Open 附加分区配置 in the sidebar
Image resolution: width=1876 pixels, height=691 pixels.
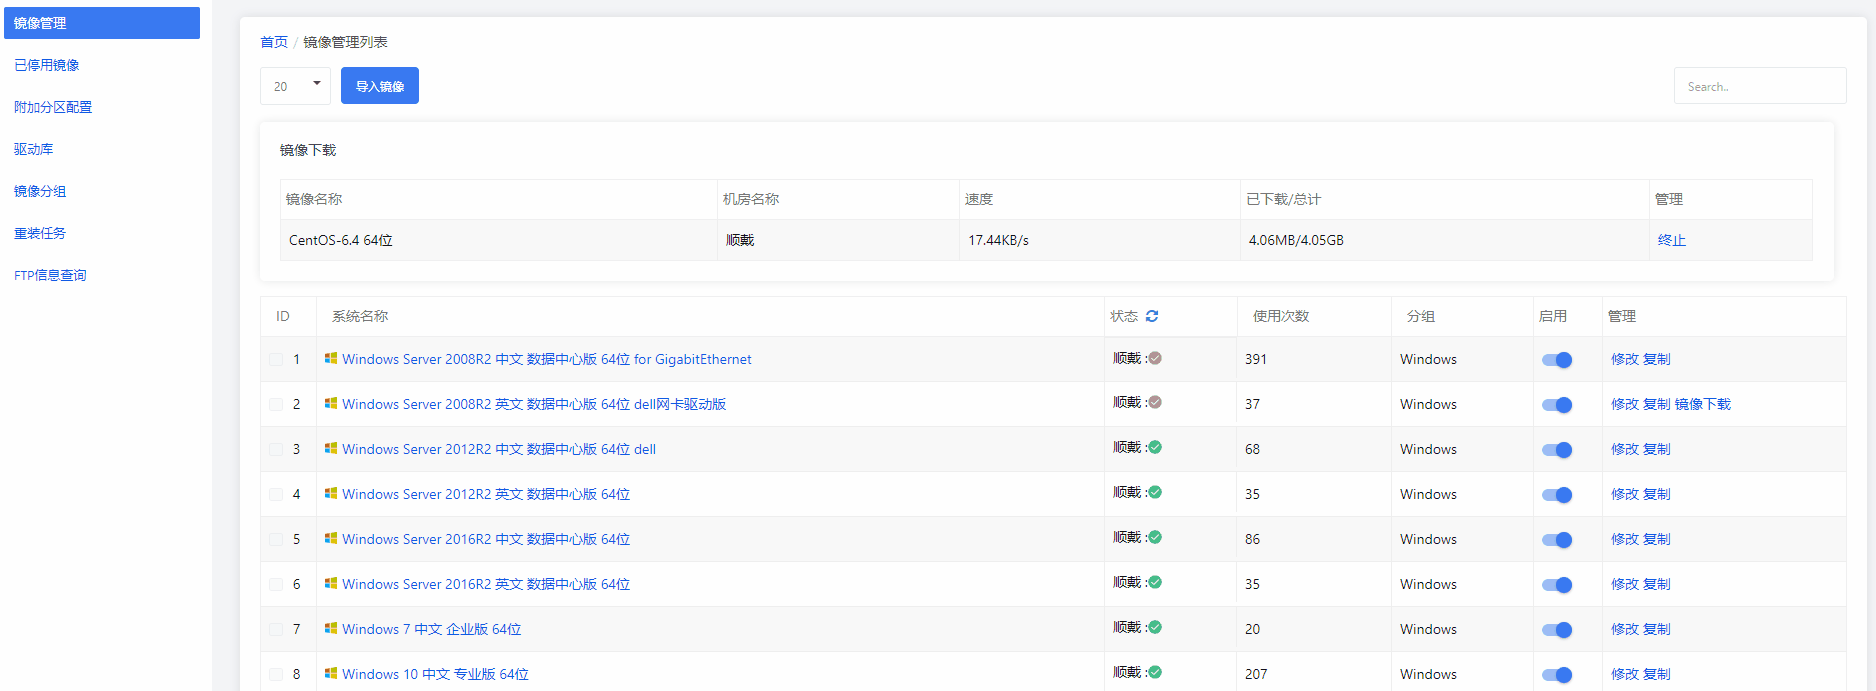pyautogui.click(x=53, y=107)
